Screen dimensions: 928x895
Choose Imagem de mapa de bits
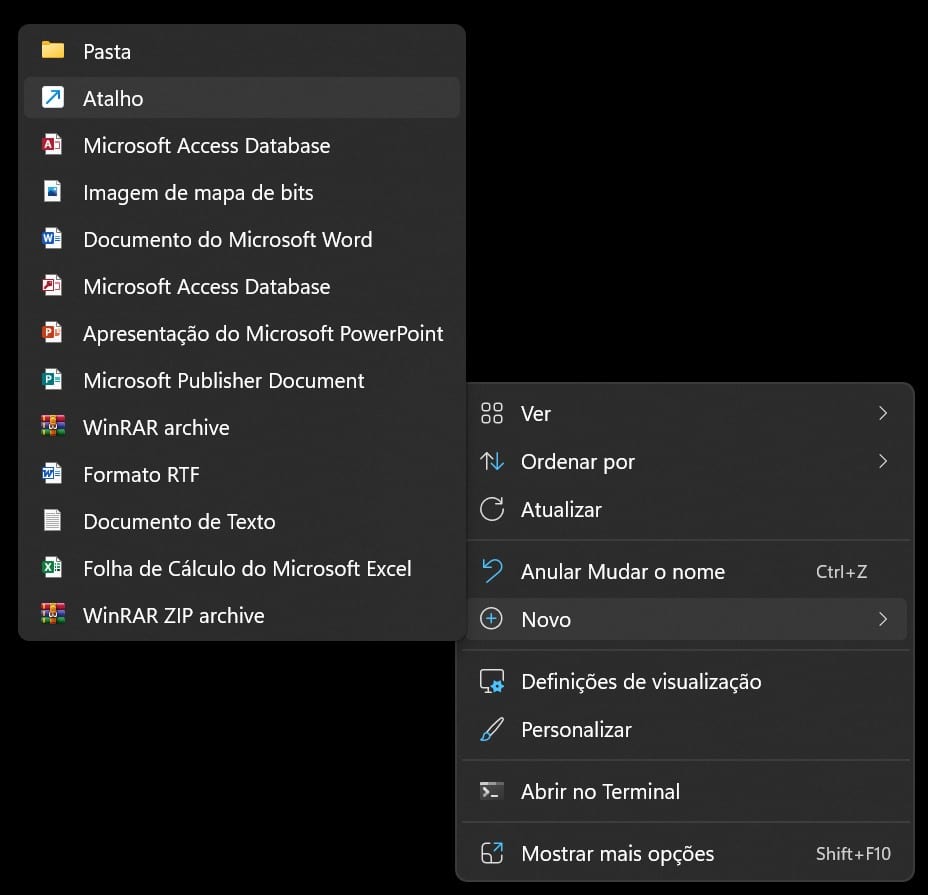click(x=198, y=193)
